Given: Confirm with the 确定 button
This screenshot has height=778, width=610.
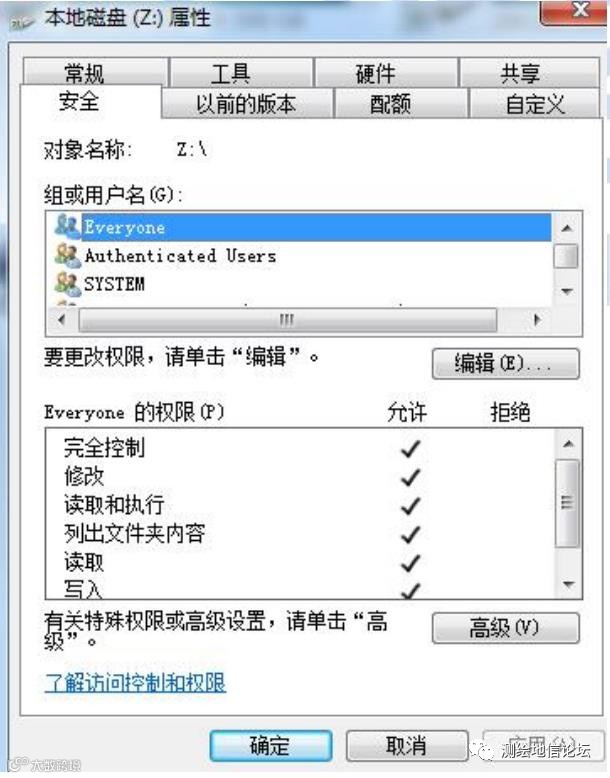Looking at the screenshot, I should pyautogui.click(x=271, y=745).
